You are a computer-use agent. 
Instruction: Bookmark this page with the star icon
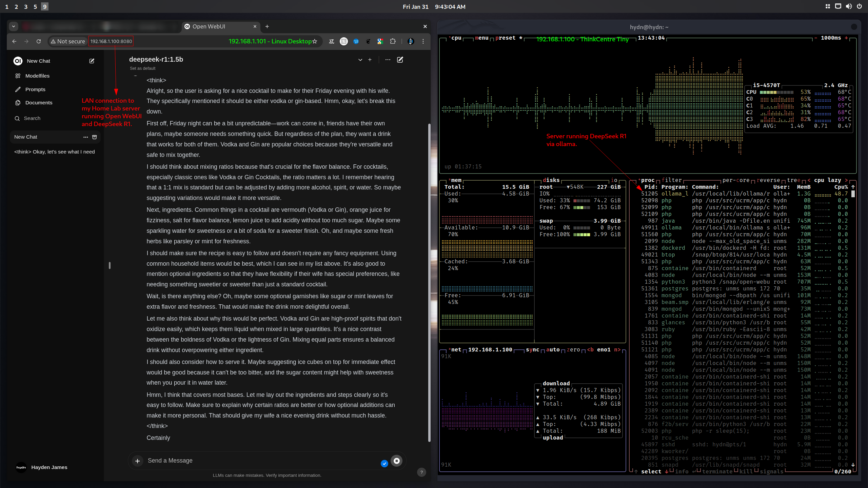tap(315, 41)
